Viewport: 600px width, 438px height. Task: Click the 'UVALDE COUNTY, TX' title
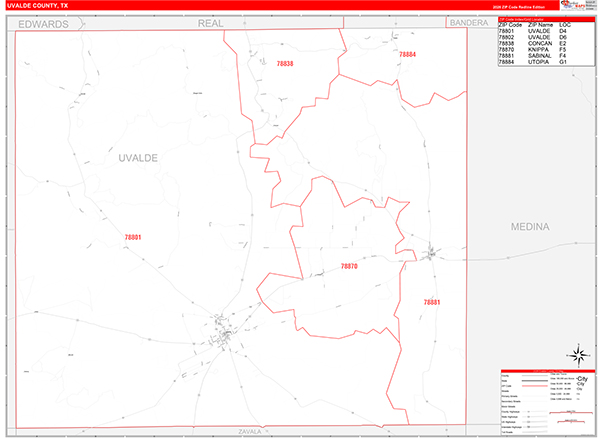(38, 6)
